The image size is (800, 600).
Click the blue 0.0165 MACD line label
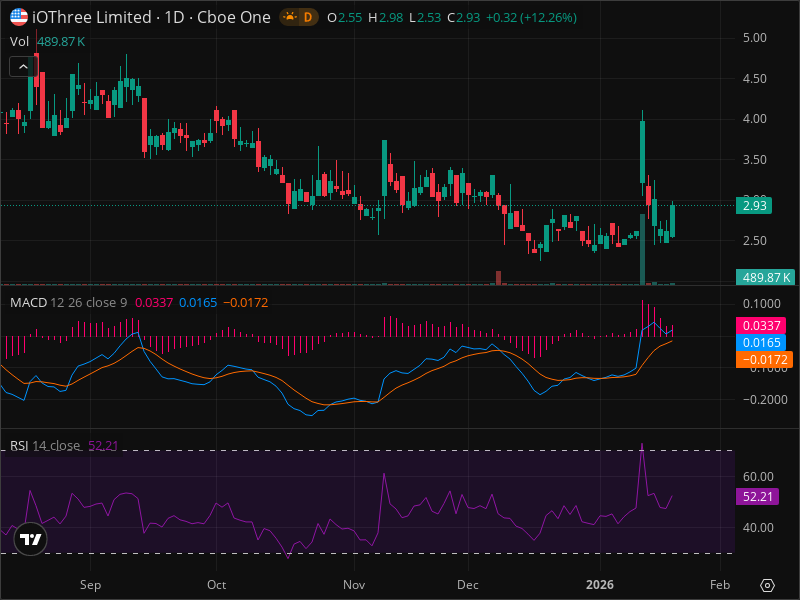pyautogui.click(x=761, y=342)
